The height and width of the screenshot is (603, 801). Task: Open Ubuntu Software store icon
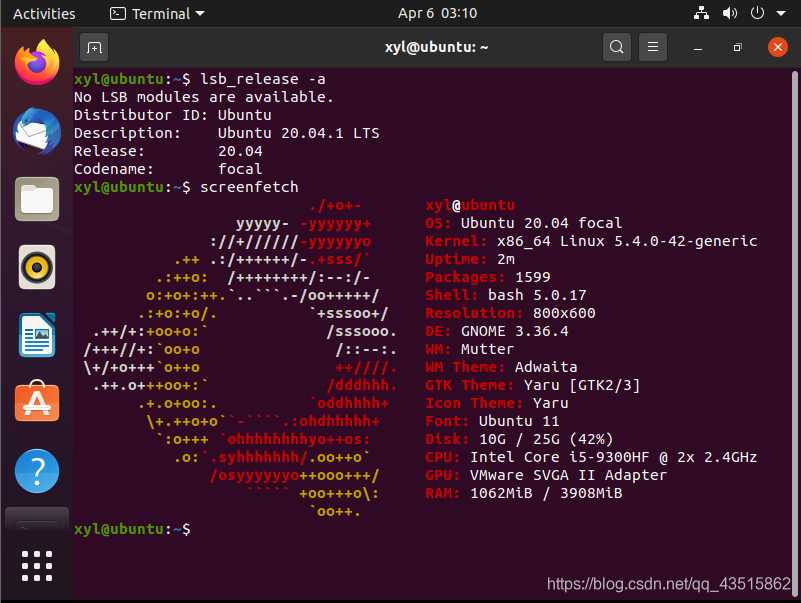(37, 402)
